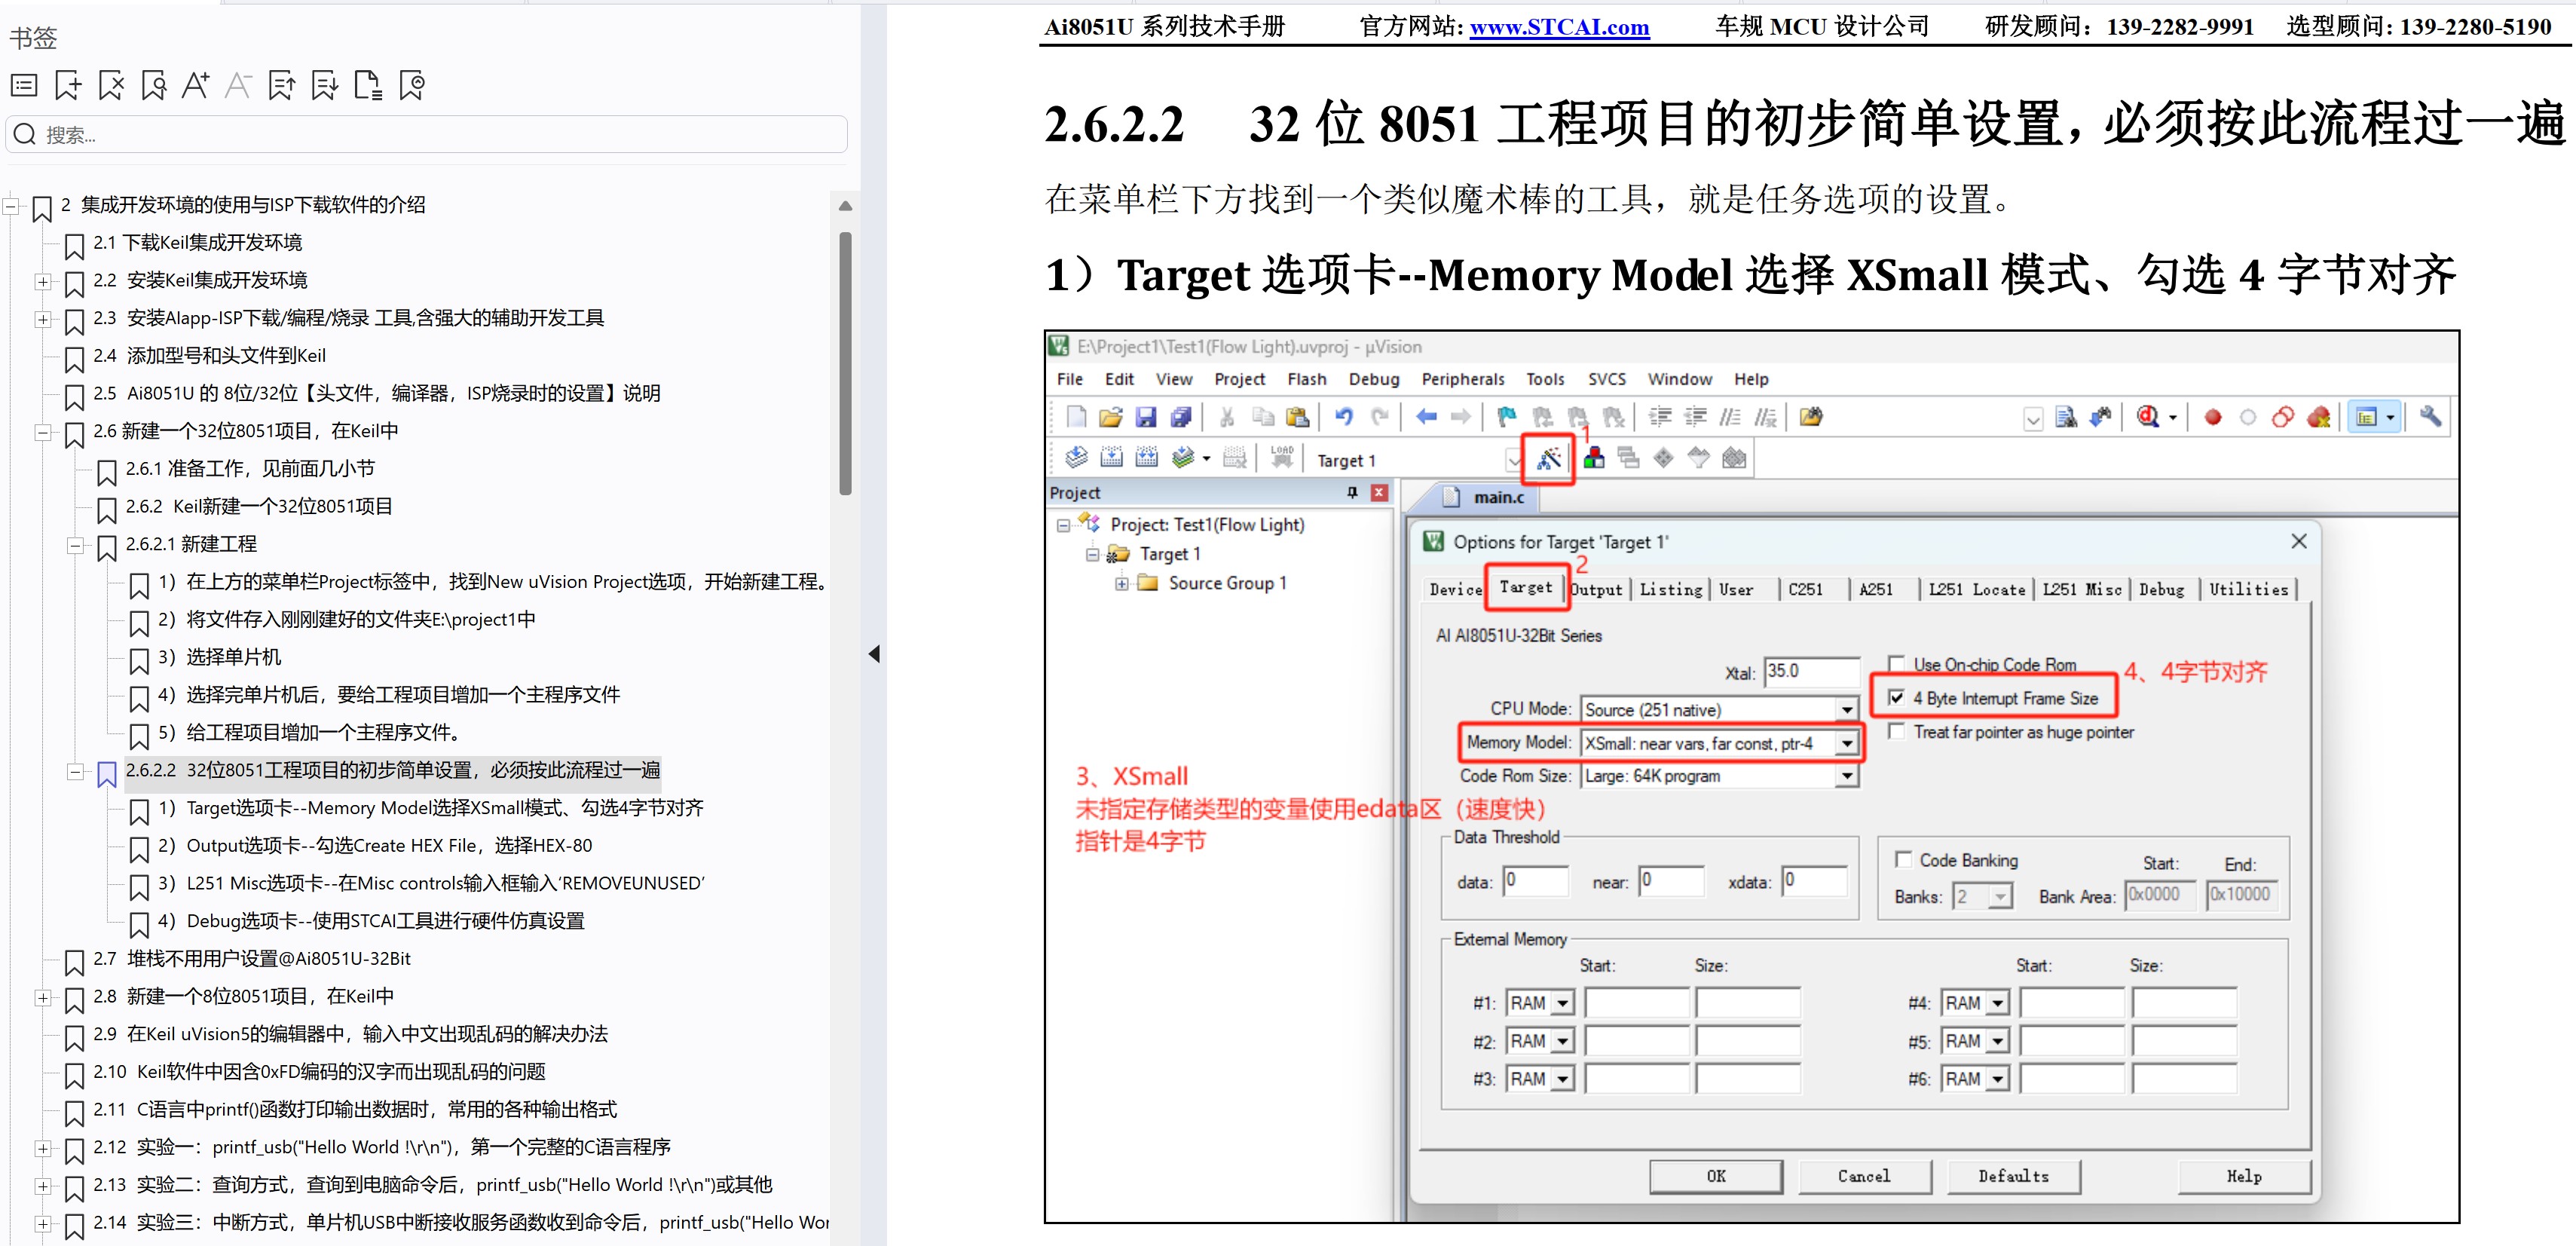Image resolution: width=2576 pixels, height=1246 pixels.
Task: Collapse the bookmark side panel with the arrow
Action: pyautogui.click(x=874, y=654)
